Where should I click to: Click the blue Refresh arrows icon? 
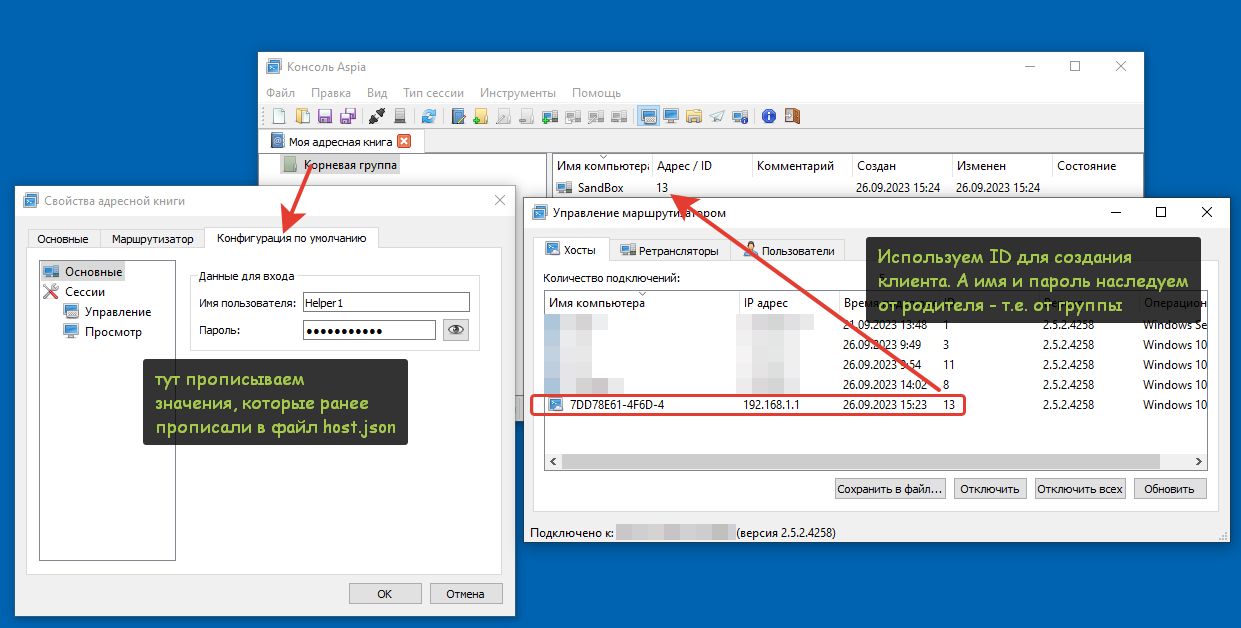[x=429, y=116]
